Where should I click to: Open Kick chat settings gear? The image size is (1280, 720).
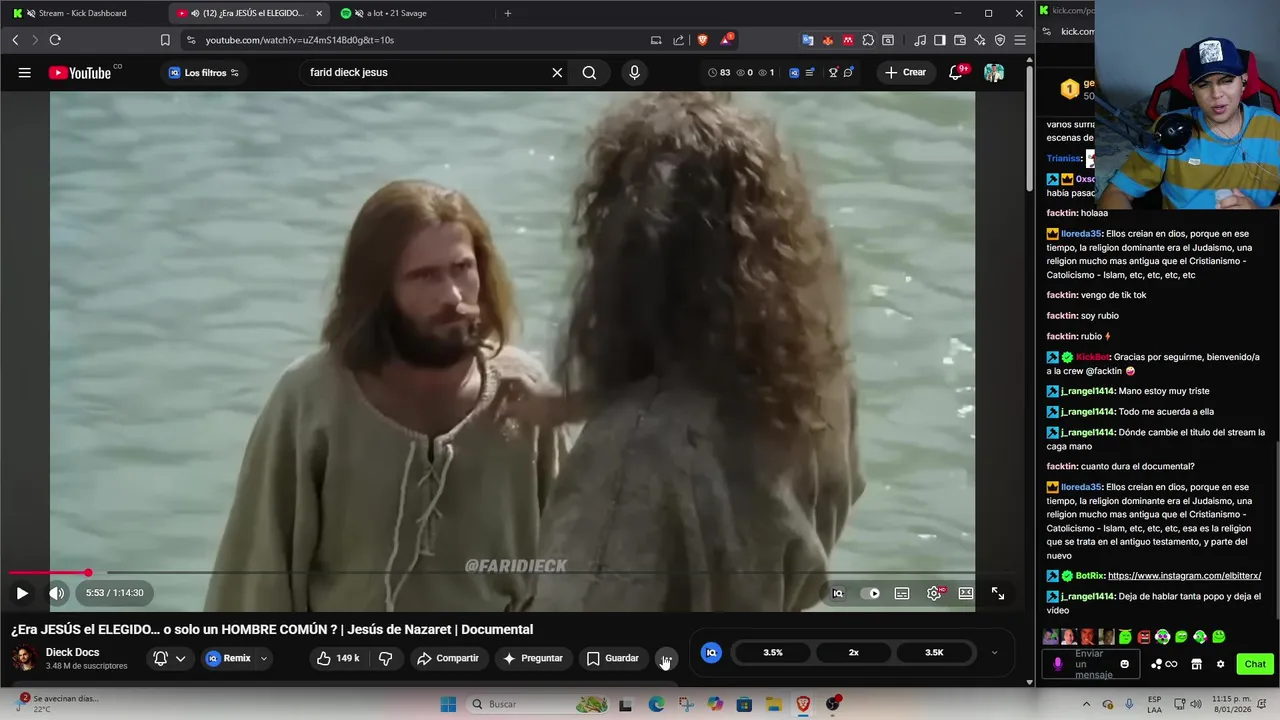click(x=1220, y=664)
